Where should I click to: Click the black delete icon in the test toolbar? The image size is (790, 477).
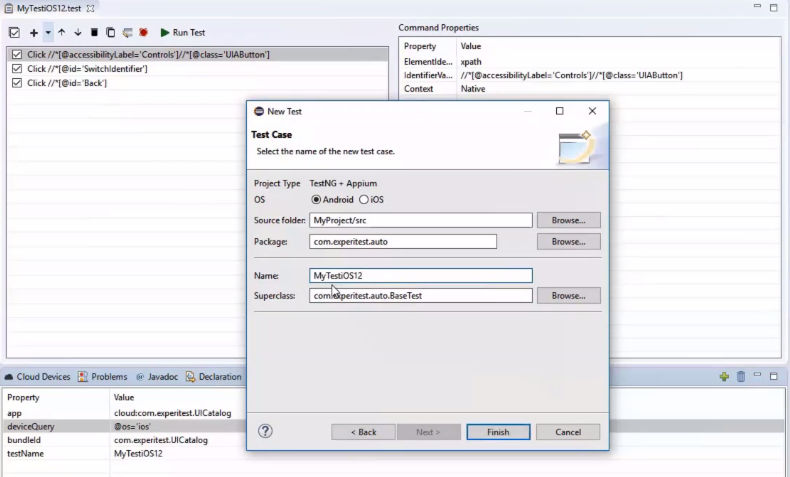(x=95, y=33)
